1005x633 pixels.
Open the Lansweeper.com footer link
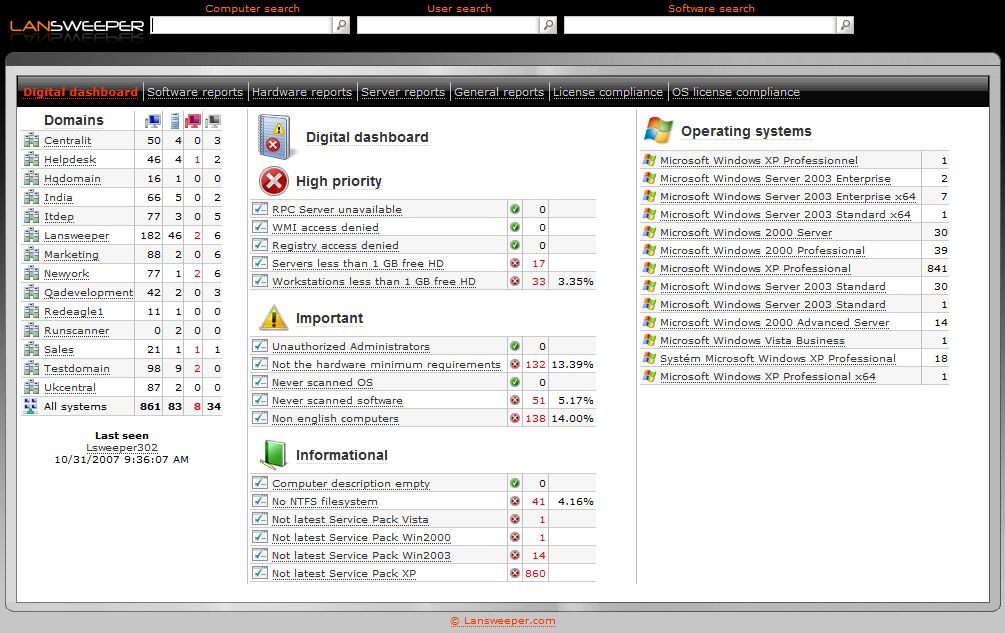point(503,621)
